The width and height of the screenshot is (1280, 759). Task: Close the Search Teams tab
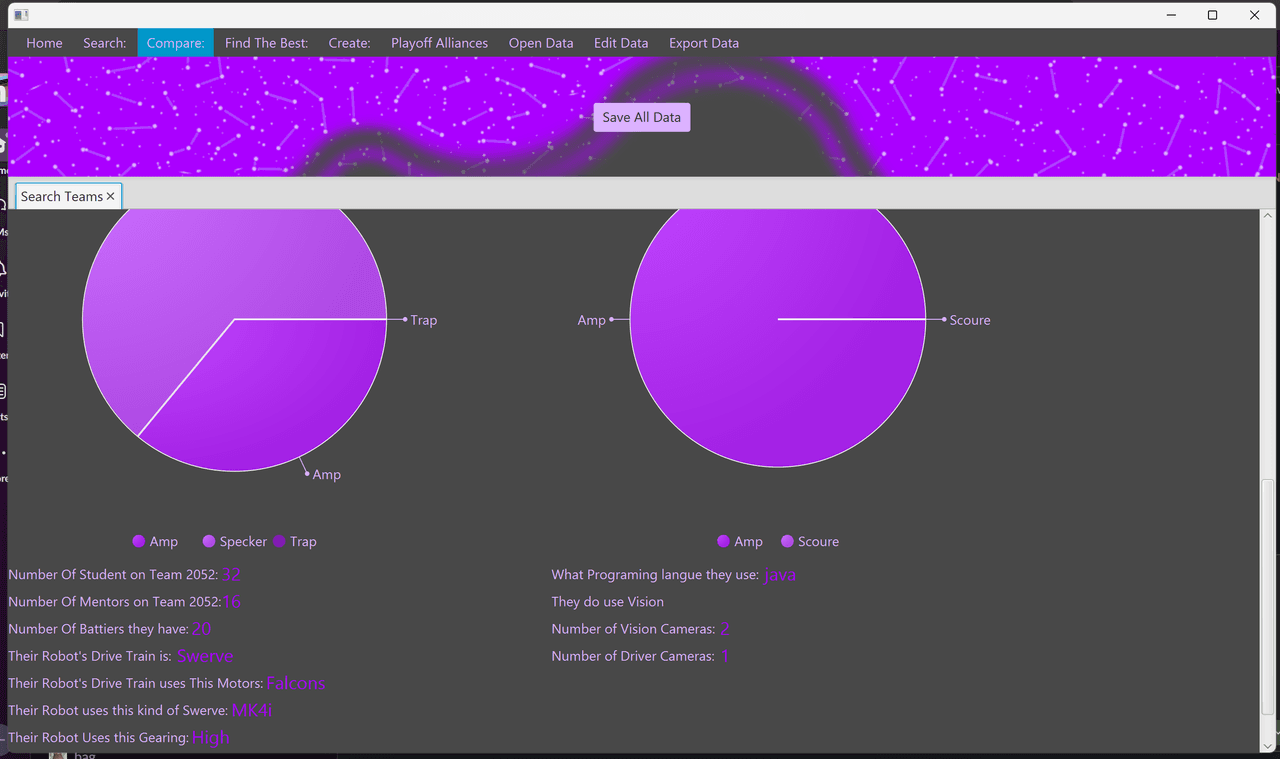111,197
